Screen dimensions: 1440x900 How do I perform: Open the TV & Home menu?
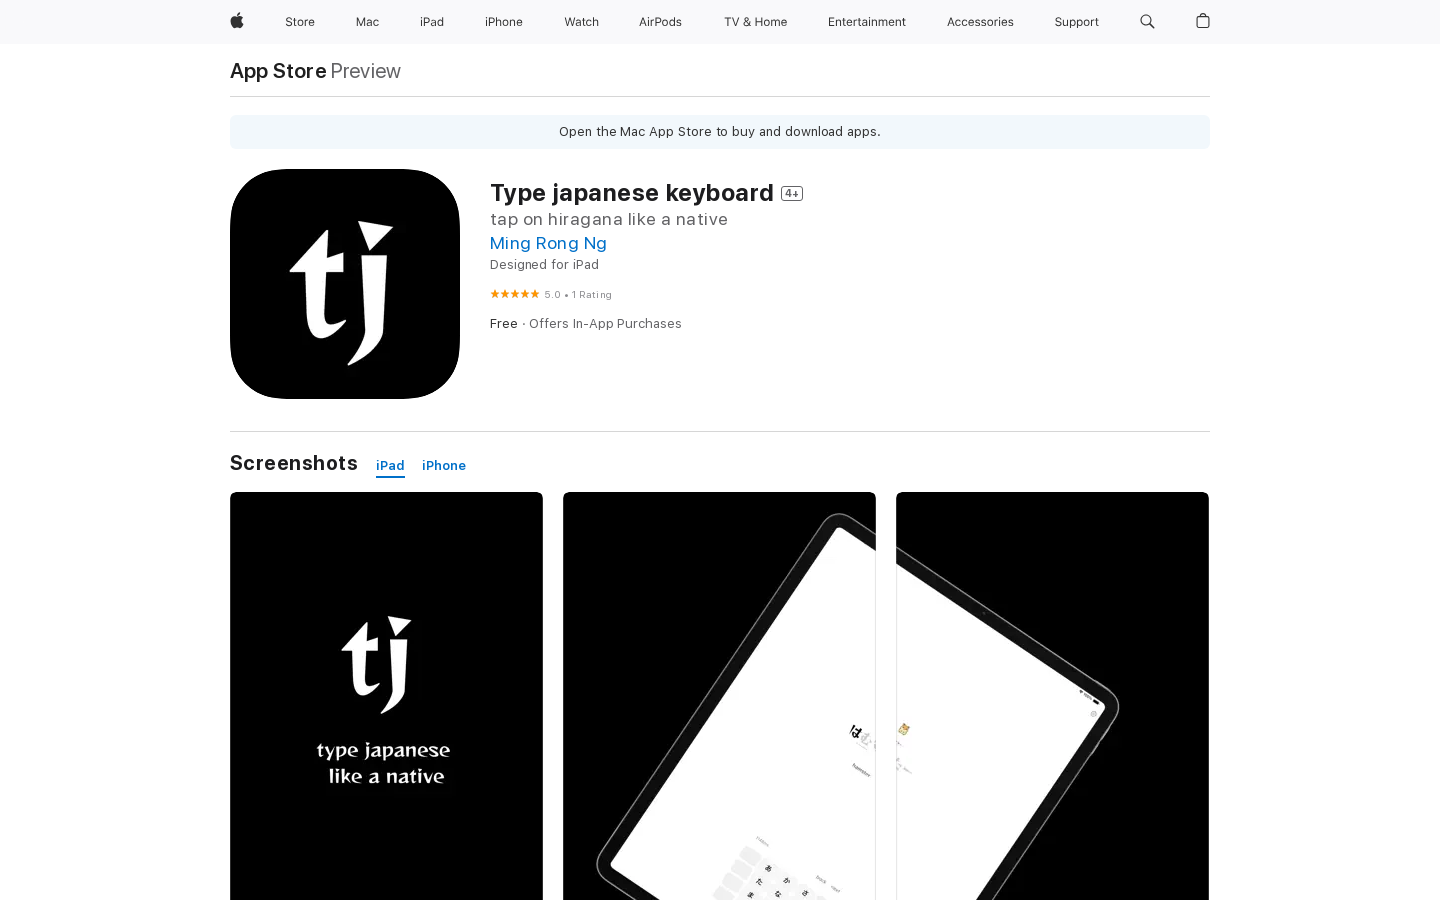point(755,22)
